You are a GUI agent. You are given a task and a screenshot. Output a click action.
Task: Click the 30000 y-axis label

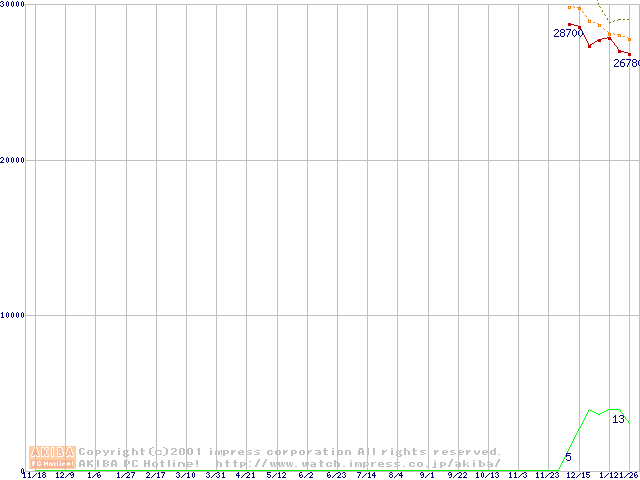(x=13, y=5)
